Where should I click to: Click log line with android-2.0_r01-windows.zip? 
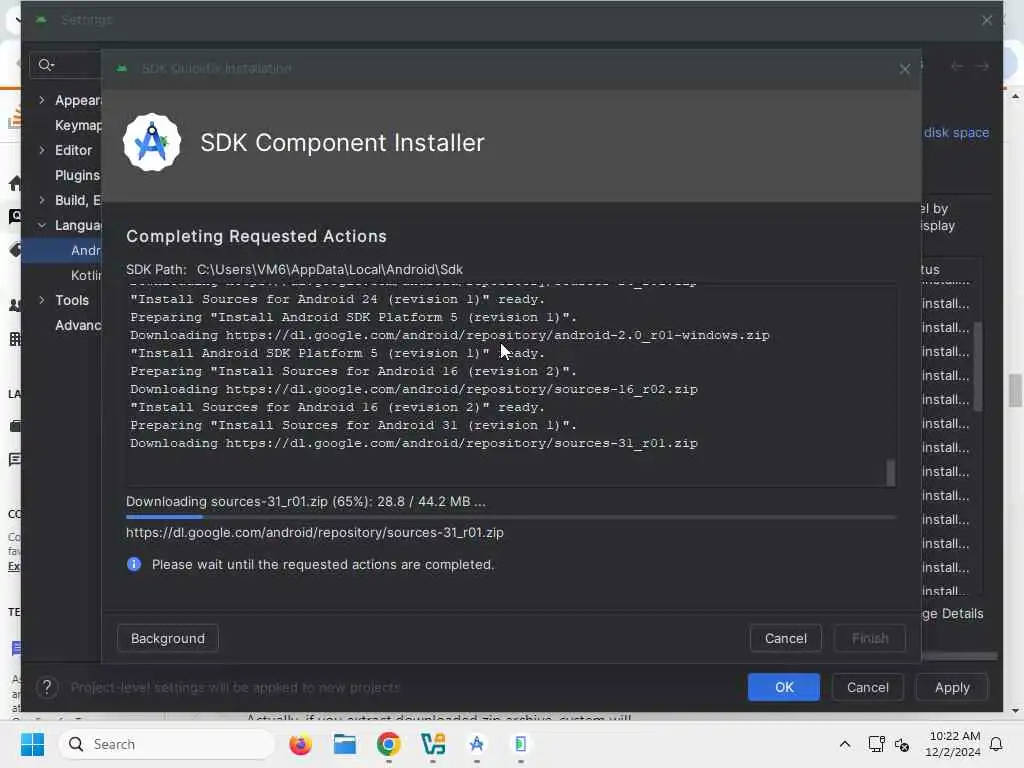(449, 335)
